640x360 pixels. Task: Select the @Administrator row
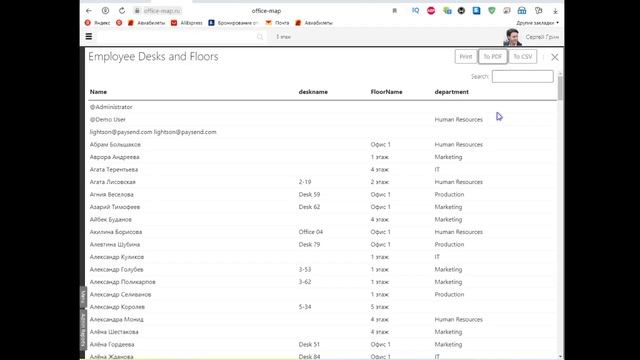point(322,107)
